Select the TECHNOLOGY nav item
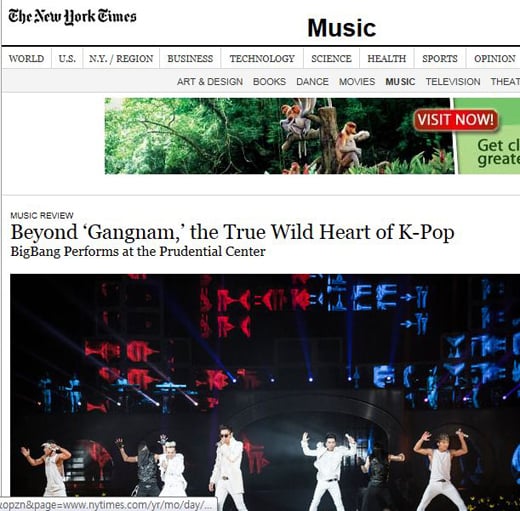 (262, 59)
